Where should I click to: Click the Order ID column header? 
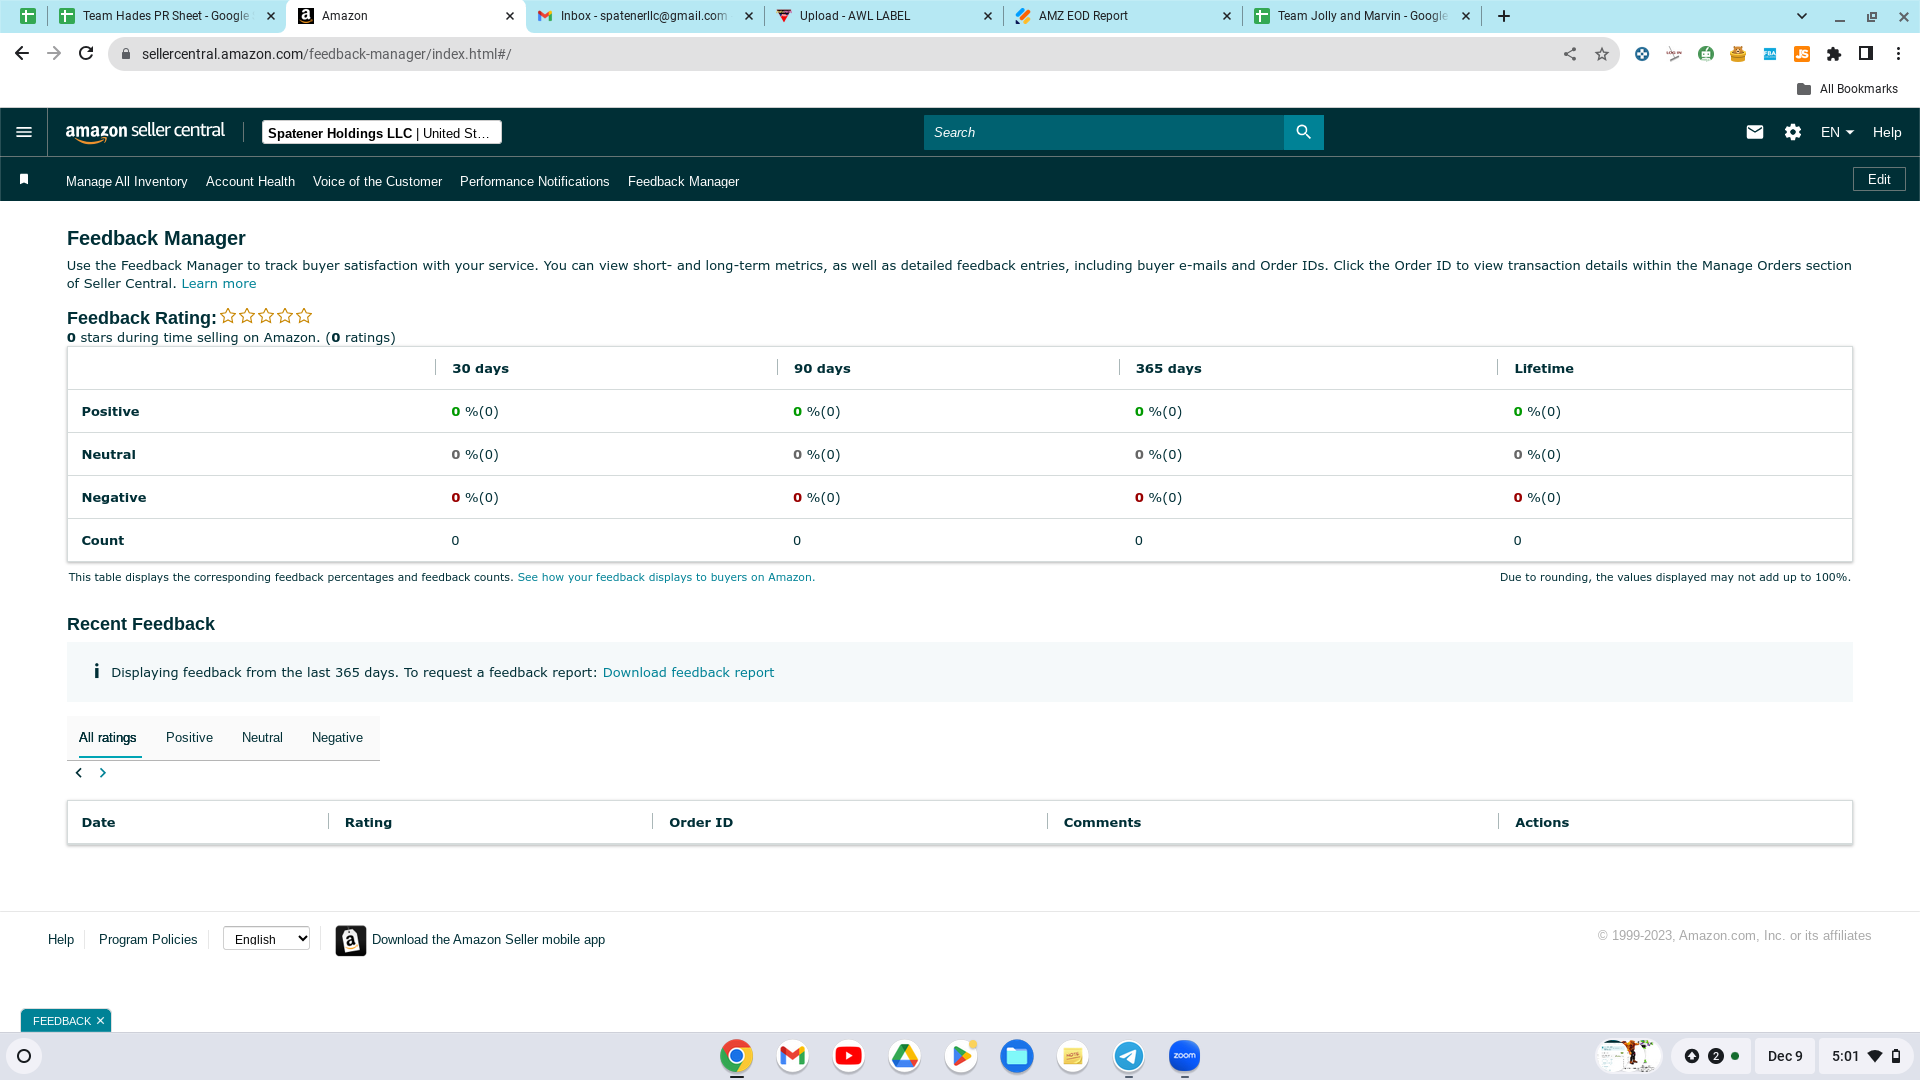point(701,822)
